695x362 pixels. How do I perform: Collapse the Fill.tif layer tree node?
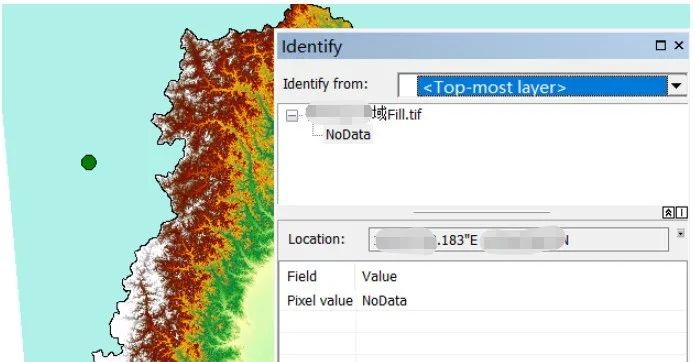pyautogui.click(x=292, y=116)
